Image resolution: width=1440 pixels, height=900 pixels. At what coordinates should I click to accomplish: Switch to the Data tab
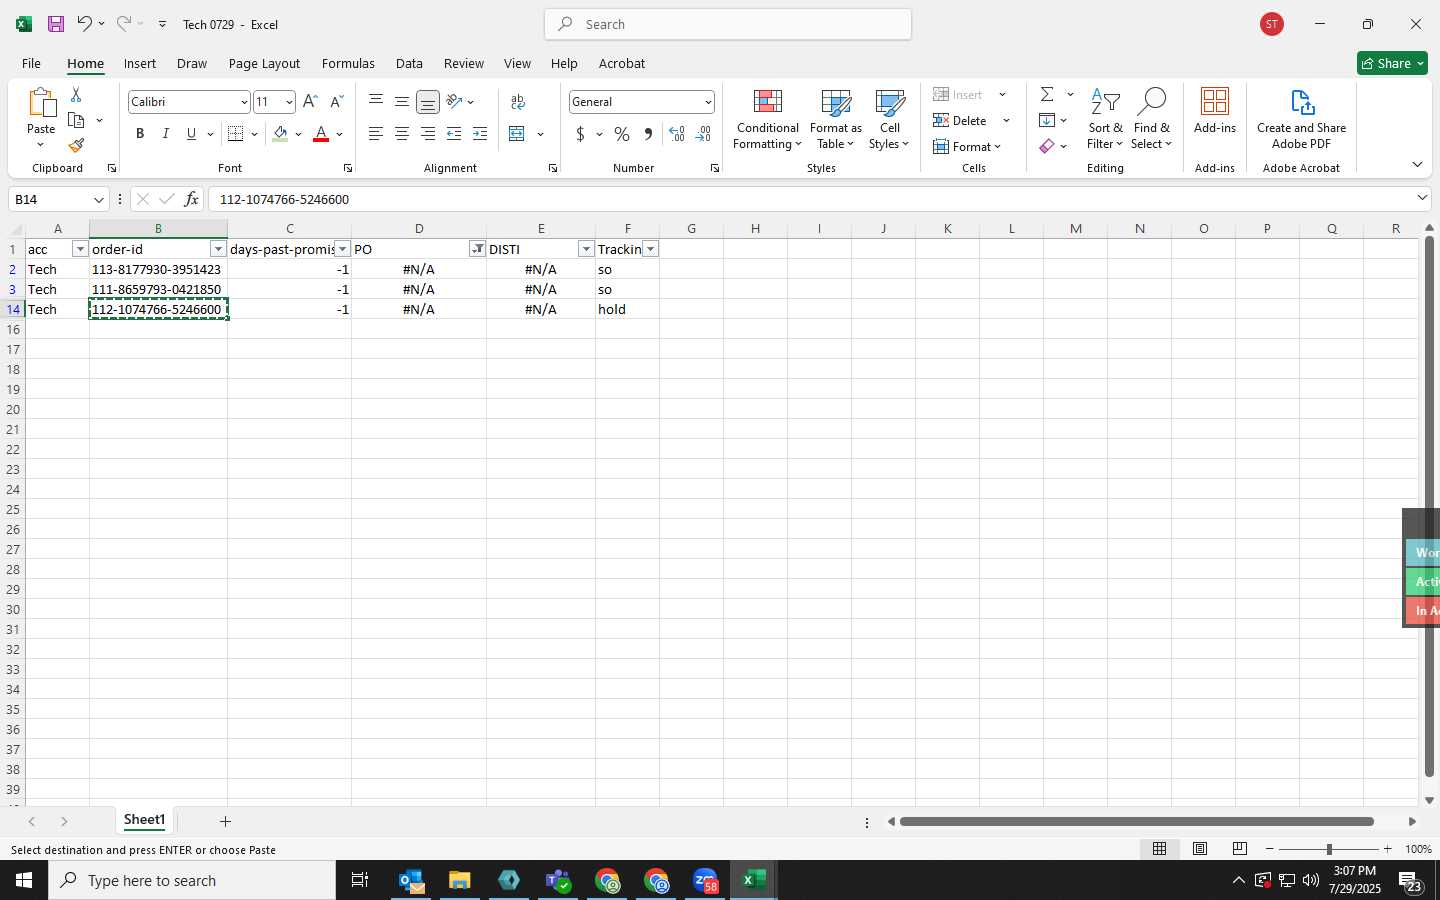[x=409, y=63]
